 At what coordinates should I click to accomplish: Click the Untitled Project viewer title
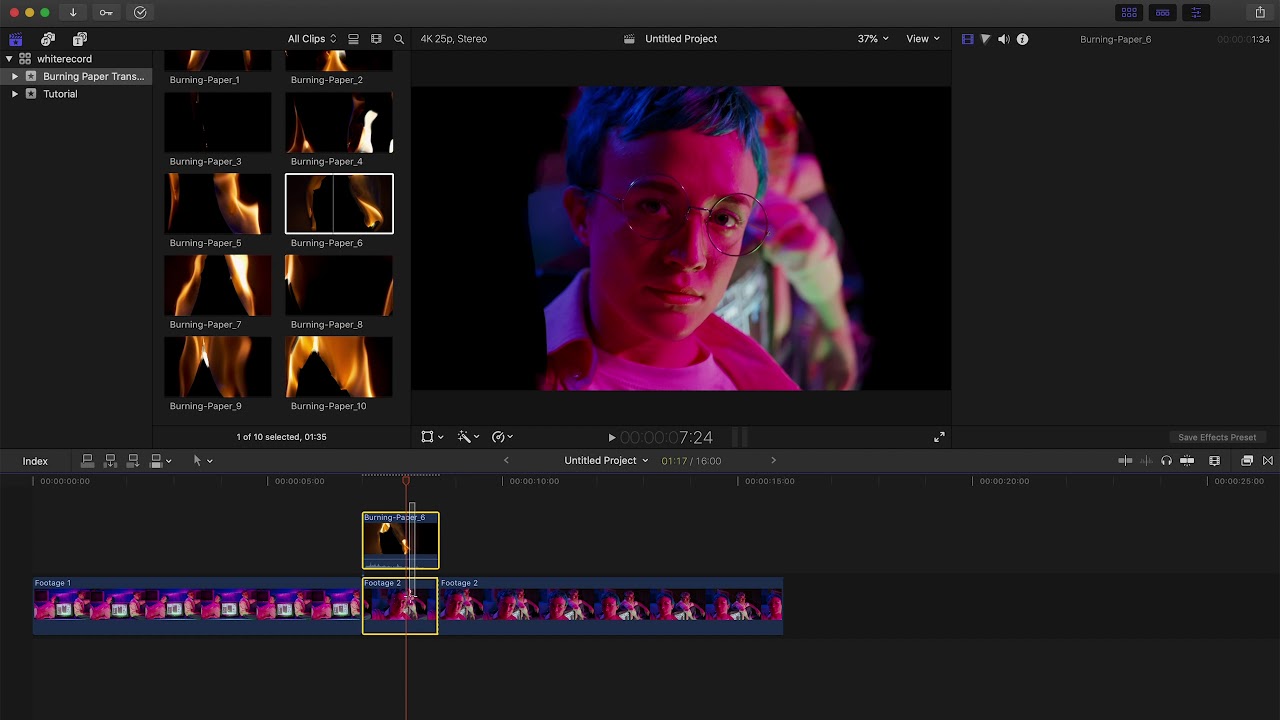click(681, 39)
